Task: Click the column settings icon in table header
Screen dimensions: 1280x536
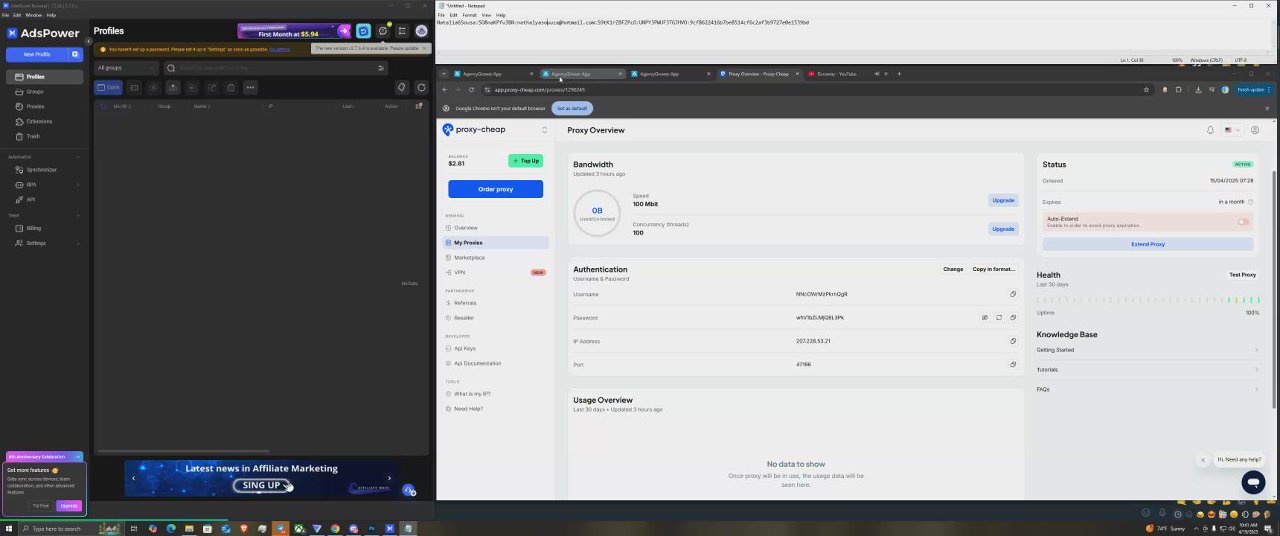Action: [418, 106]
